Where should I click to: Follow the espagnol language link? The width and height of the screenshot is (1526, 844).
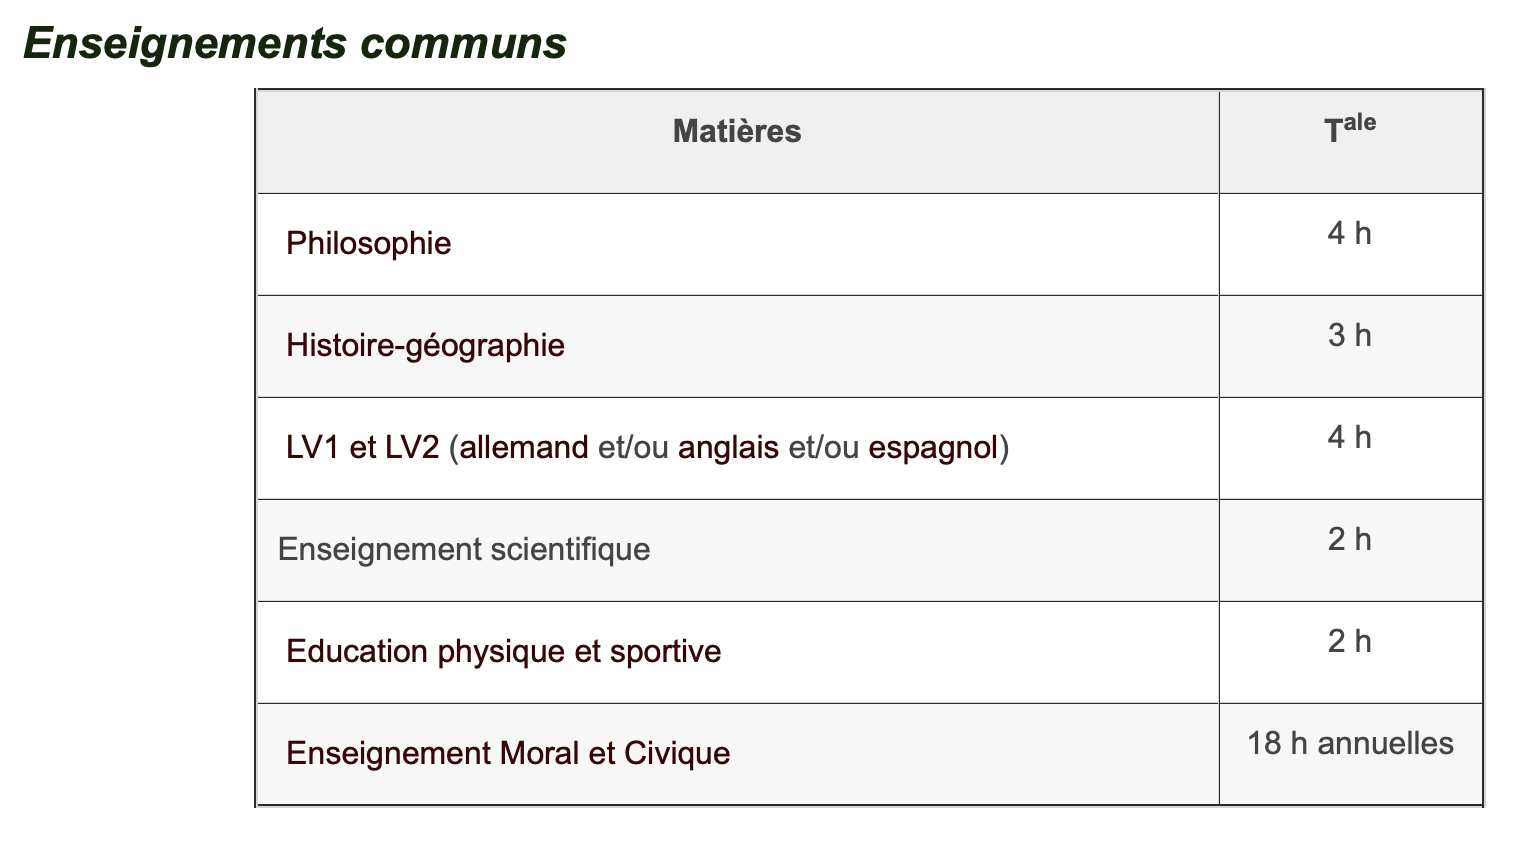click(x=933, y=448)
